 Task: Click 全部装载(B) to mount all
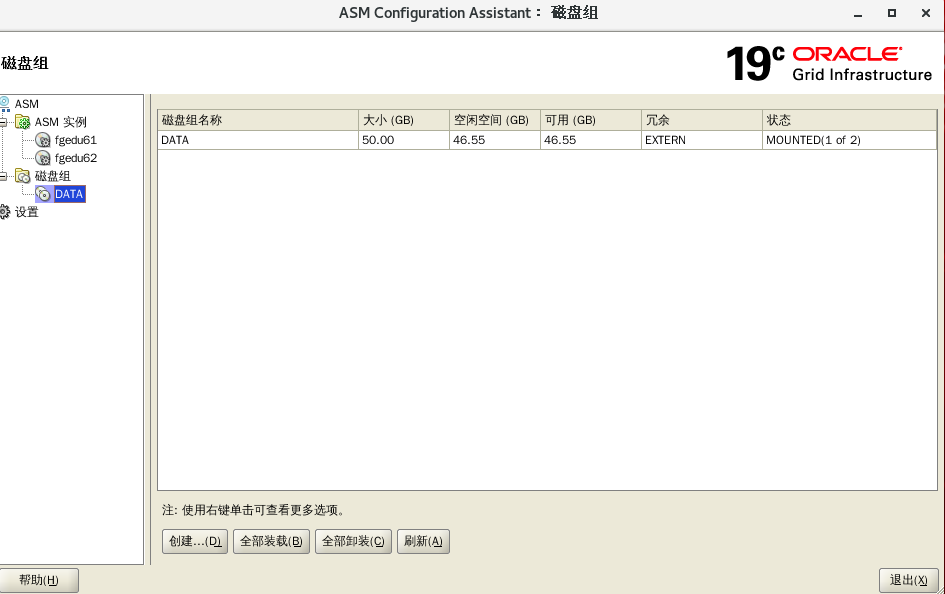271,541
